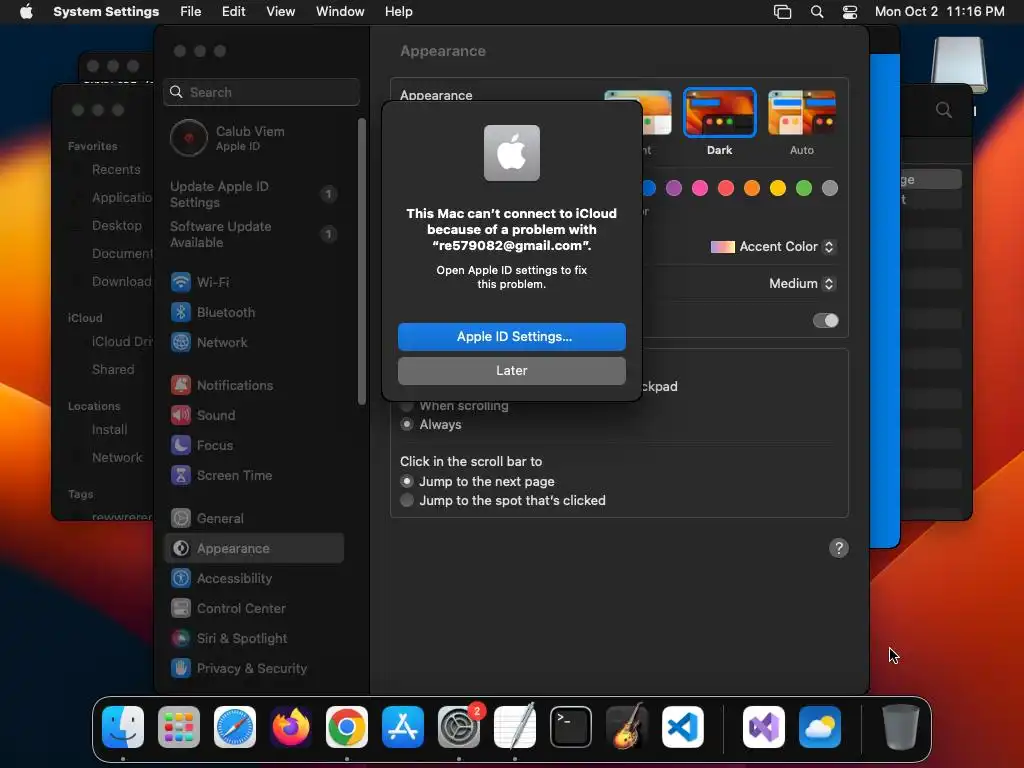Open Bluetooth icon in sidebar
Image resolution: width=1024 pixels, height=768 pixels.
(181, 312)
